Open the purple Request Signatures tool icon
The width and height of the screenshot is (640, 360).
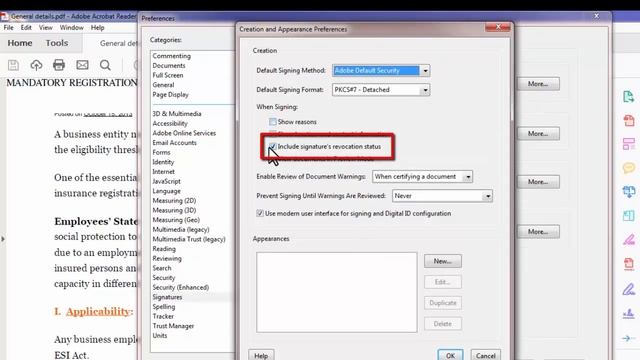[x=629, y=313]
